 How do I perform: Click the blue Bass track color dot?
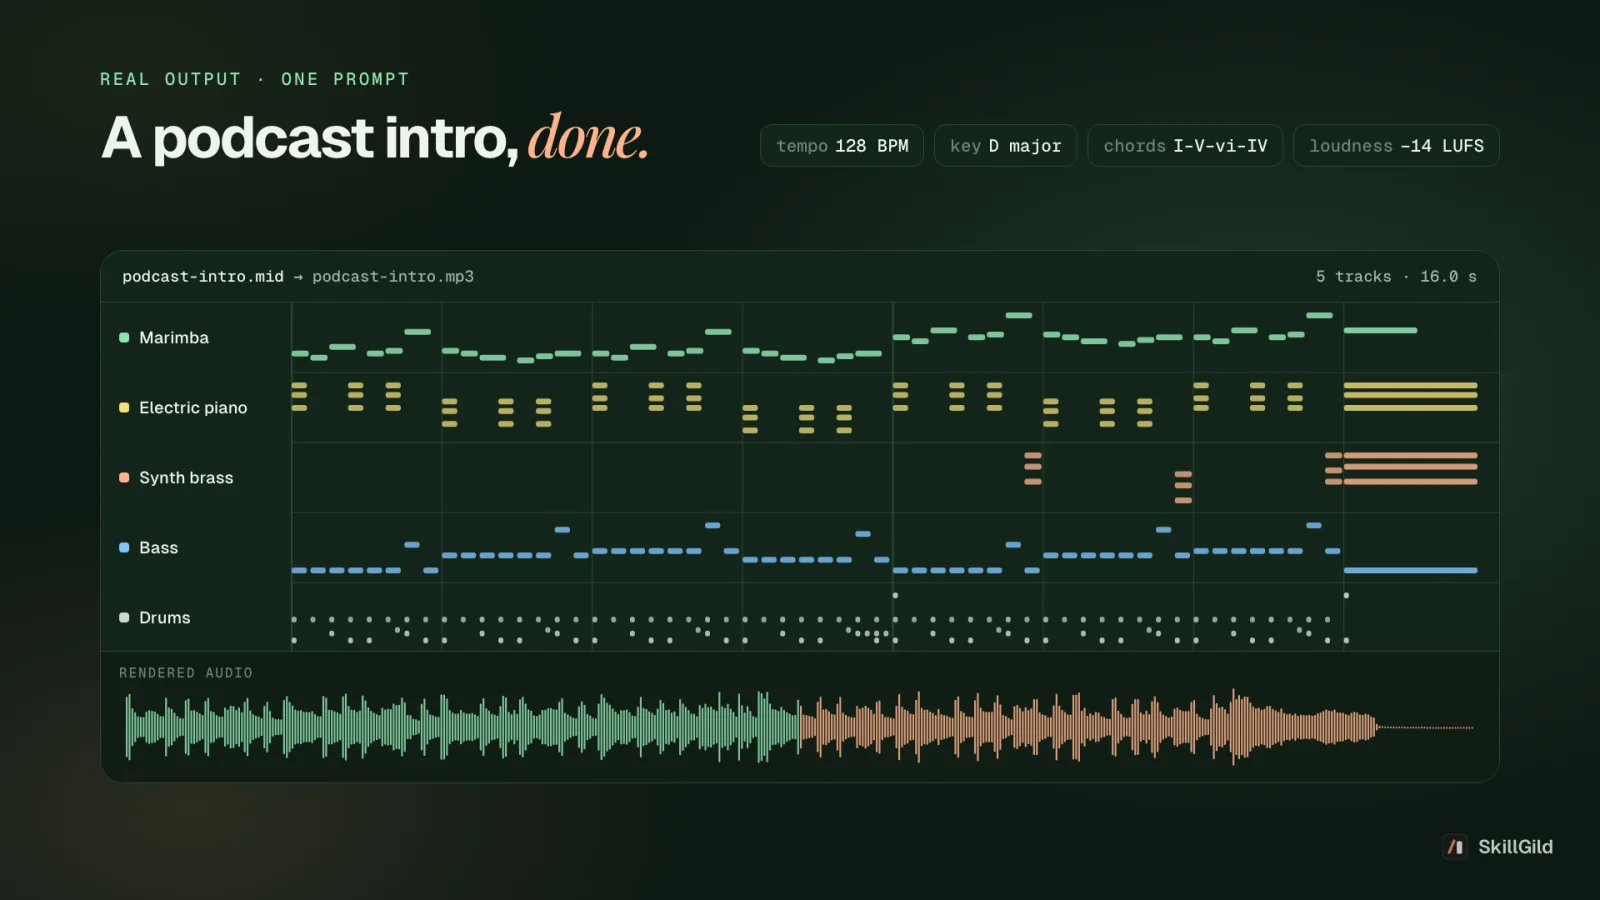(124, 548)
